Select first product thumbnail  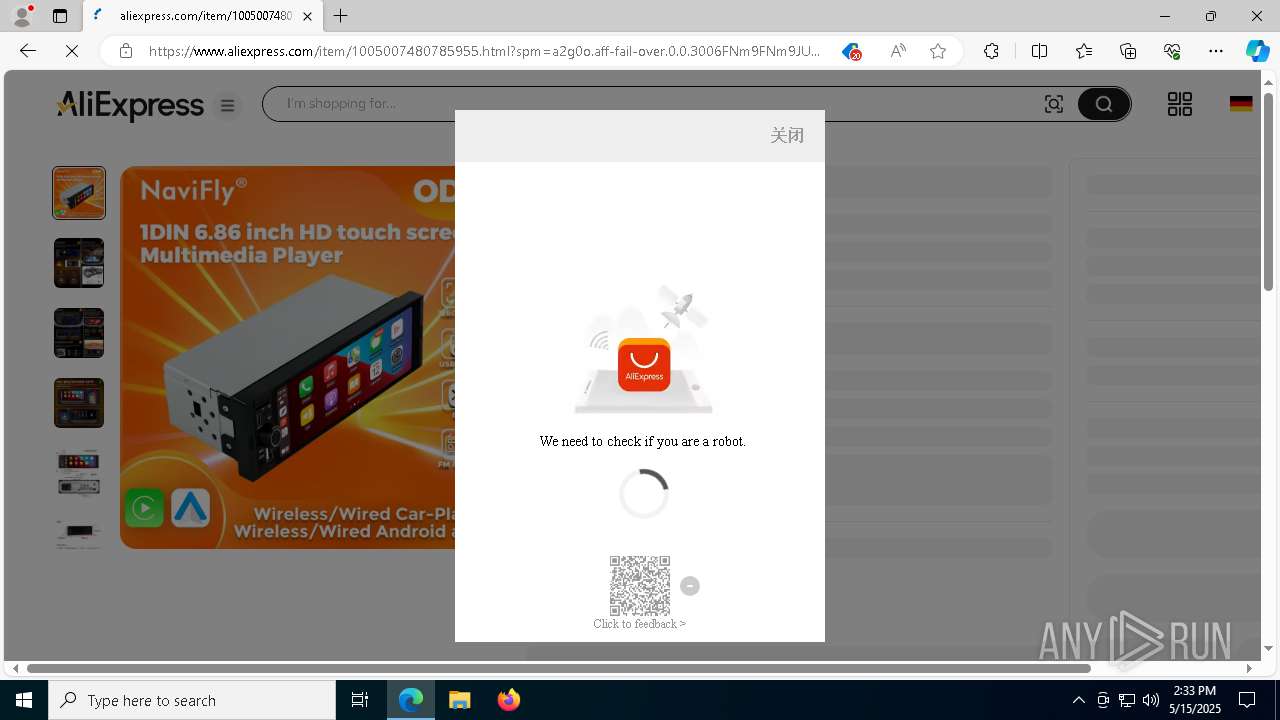pyautogui.click(x=79, y=193)
